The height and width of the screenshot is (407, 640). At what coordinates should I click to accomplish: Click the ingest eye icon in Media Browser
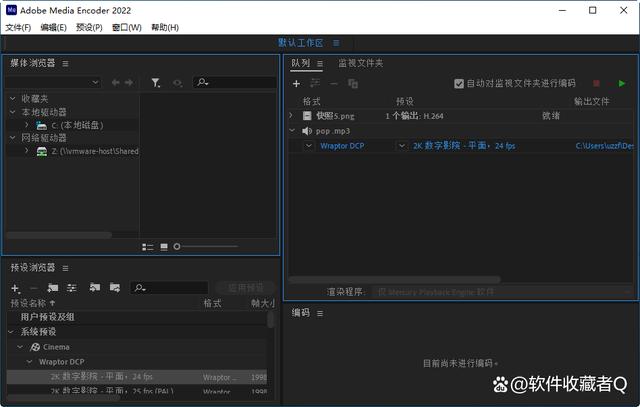[178, 83]
